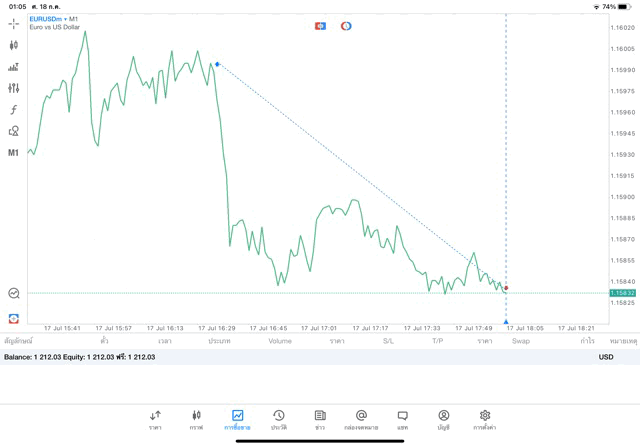This screenshot has width=640, height=447.
Task: Open the การตั้งค่า settings tab
Action: 485,419
